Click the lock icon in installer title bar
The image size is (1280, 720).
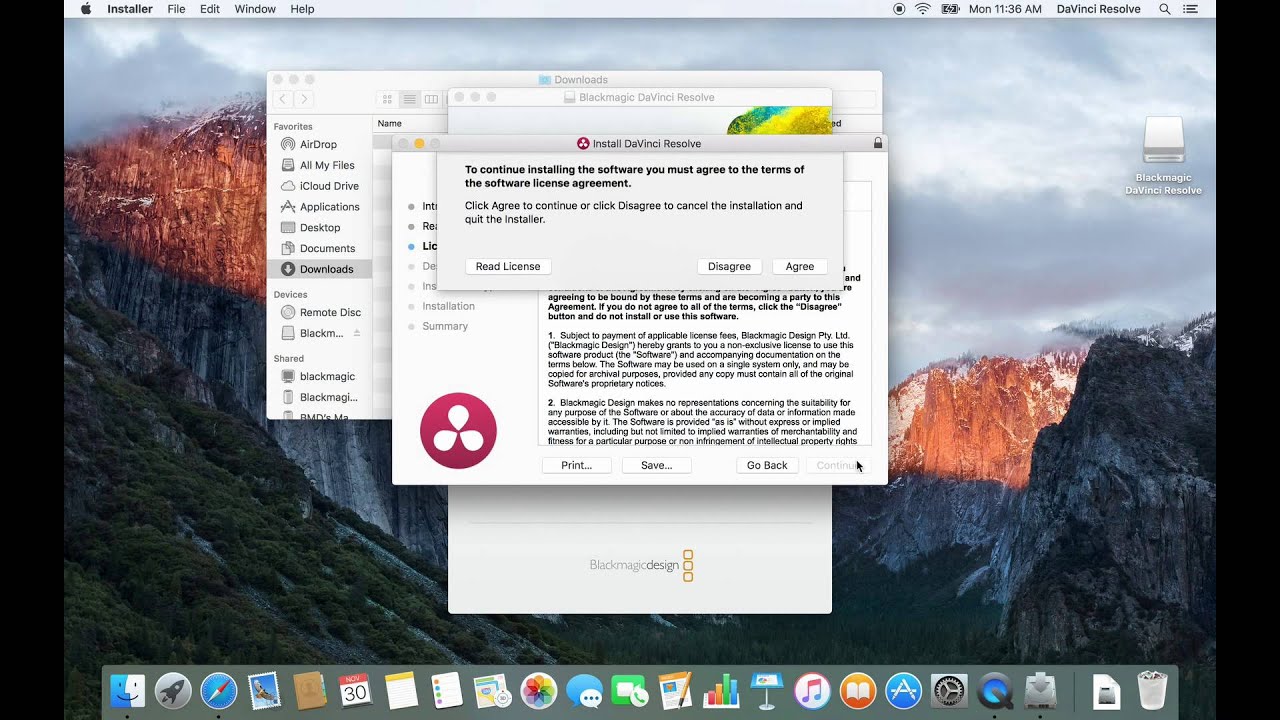pyautogui.click(x=878, y=143)
